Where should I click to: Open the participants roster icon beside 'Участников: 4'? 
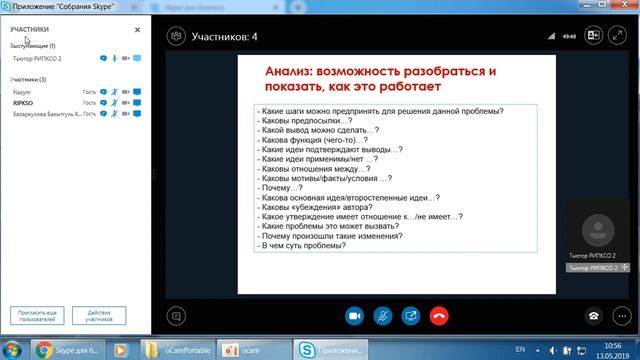pyautogui.click(x=176, y=36)
